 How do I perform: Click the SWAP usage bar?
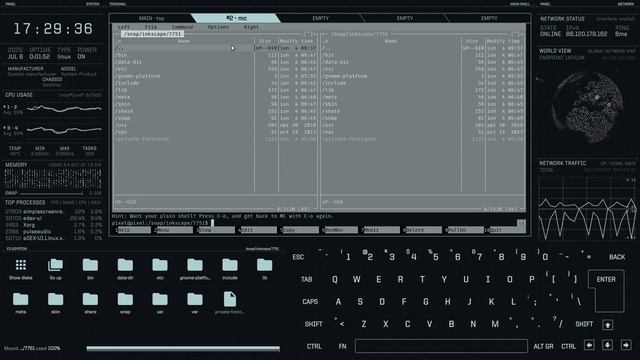point(51,193)
